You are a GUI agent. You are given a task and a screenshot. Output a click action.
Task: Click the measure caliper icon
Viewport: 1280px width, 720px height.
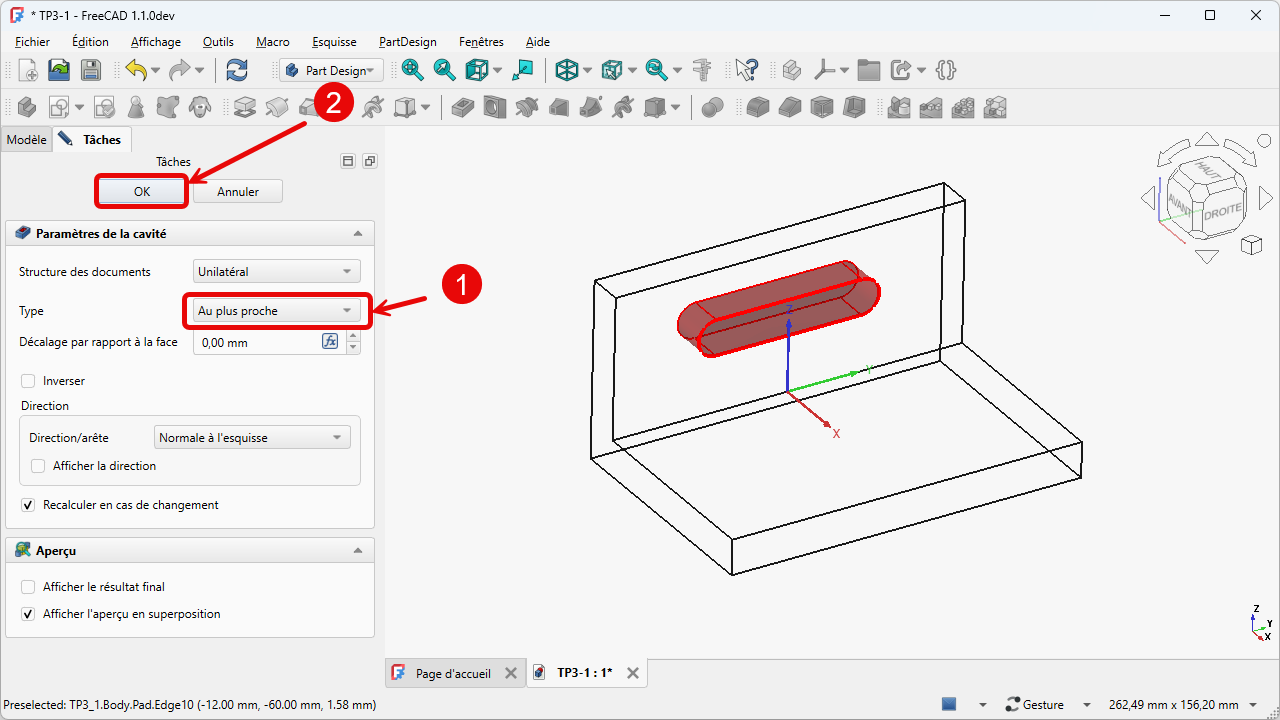click(703, 70)
